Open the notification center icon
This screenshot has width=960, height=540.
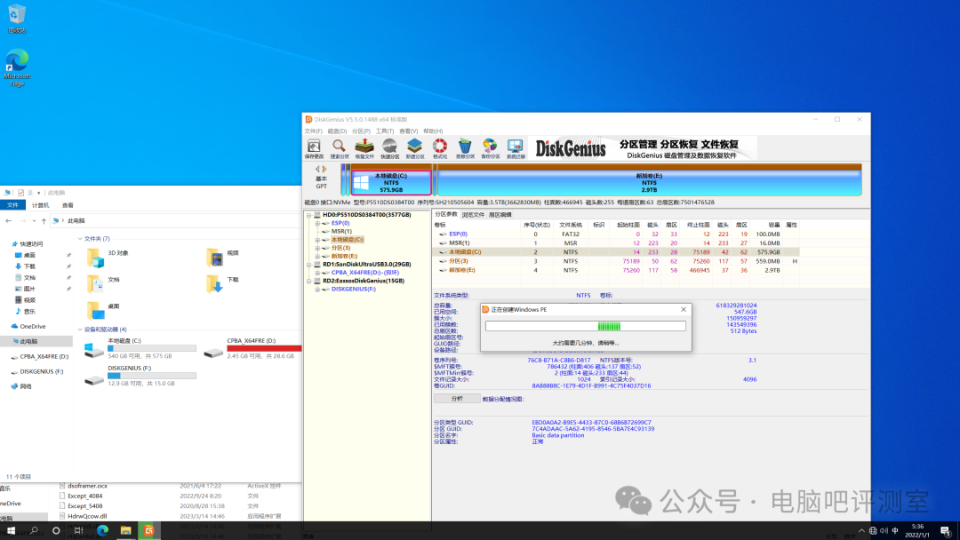coord(945,531)
